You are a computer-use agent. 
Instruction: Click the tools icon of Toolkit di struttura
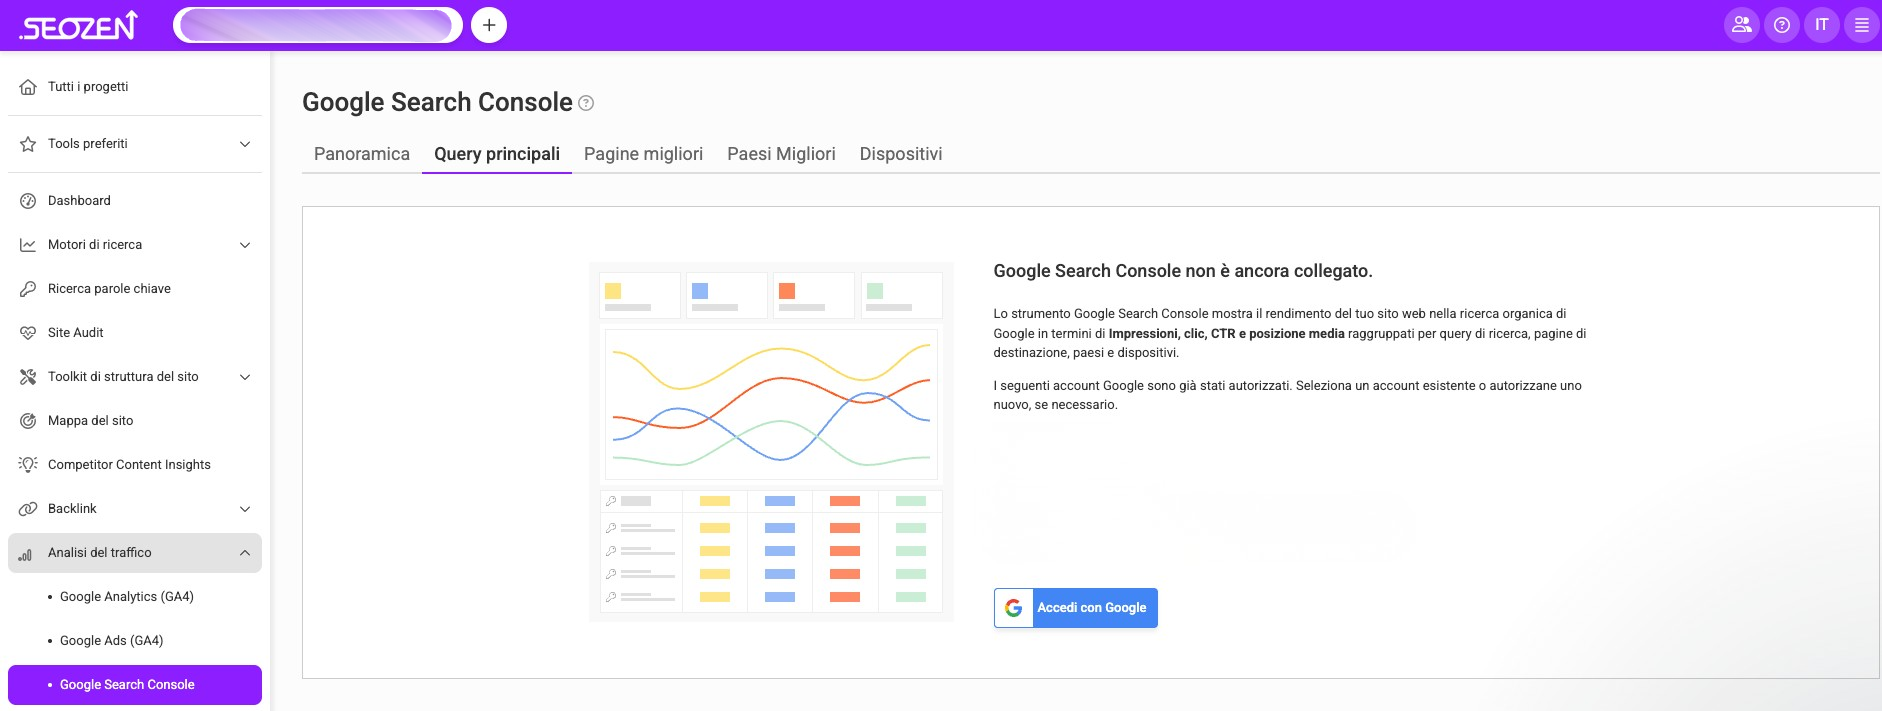(x=28, y=377)
